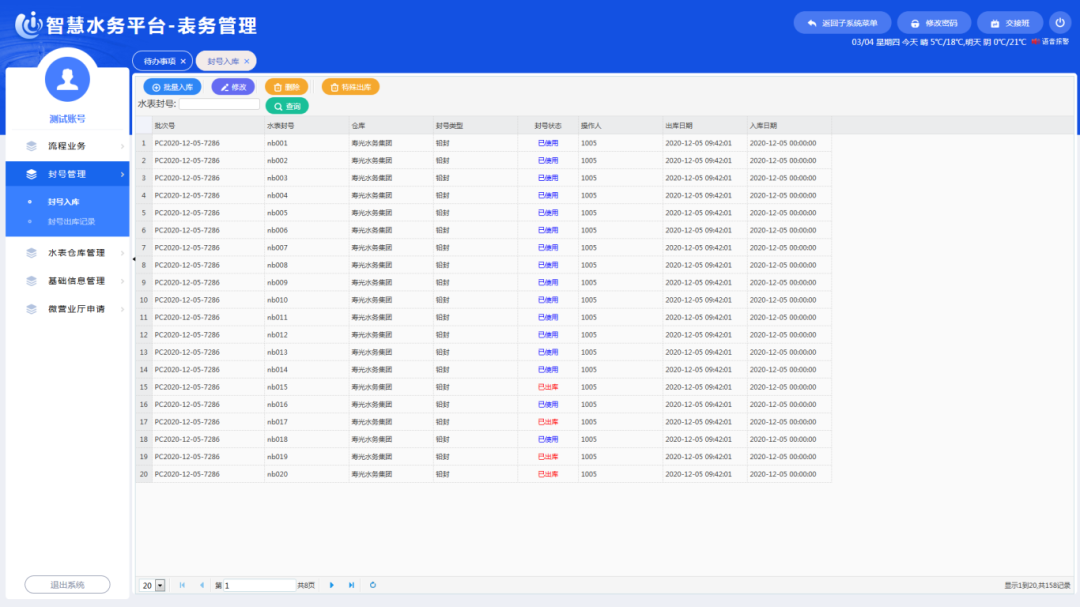Sort by the 封号类型 column header
Viewport: 1080px width, 607px height.
[x=475, y=125]
